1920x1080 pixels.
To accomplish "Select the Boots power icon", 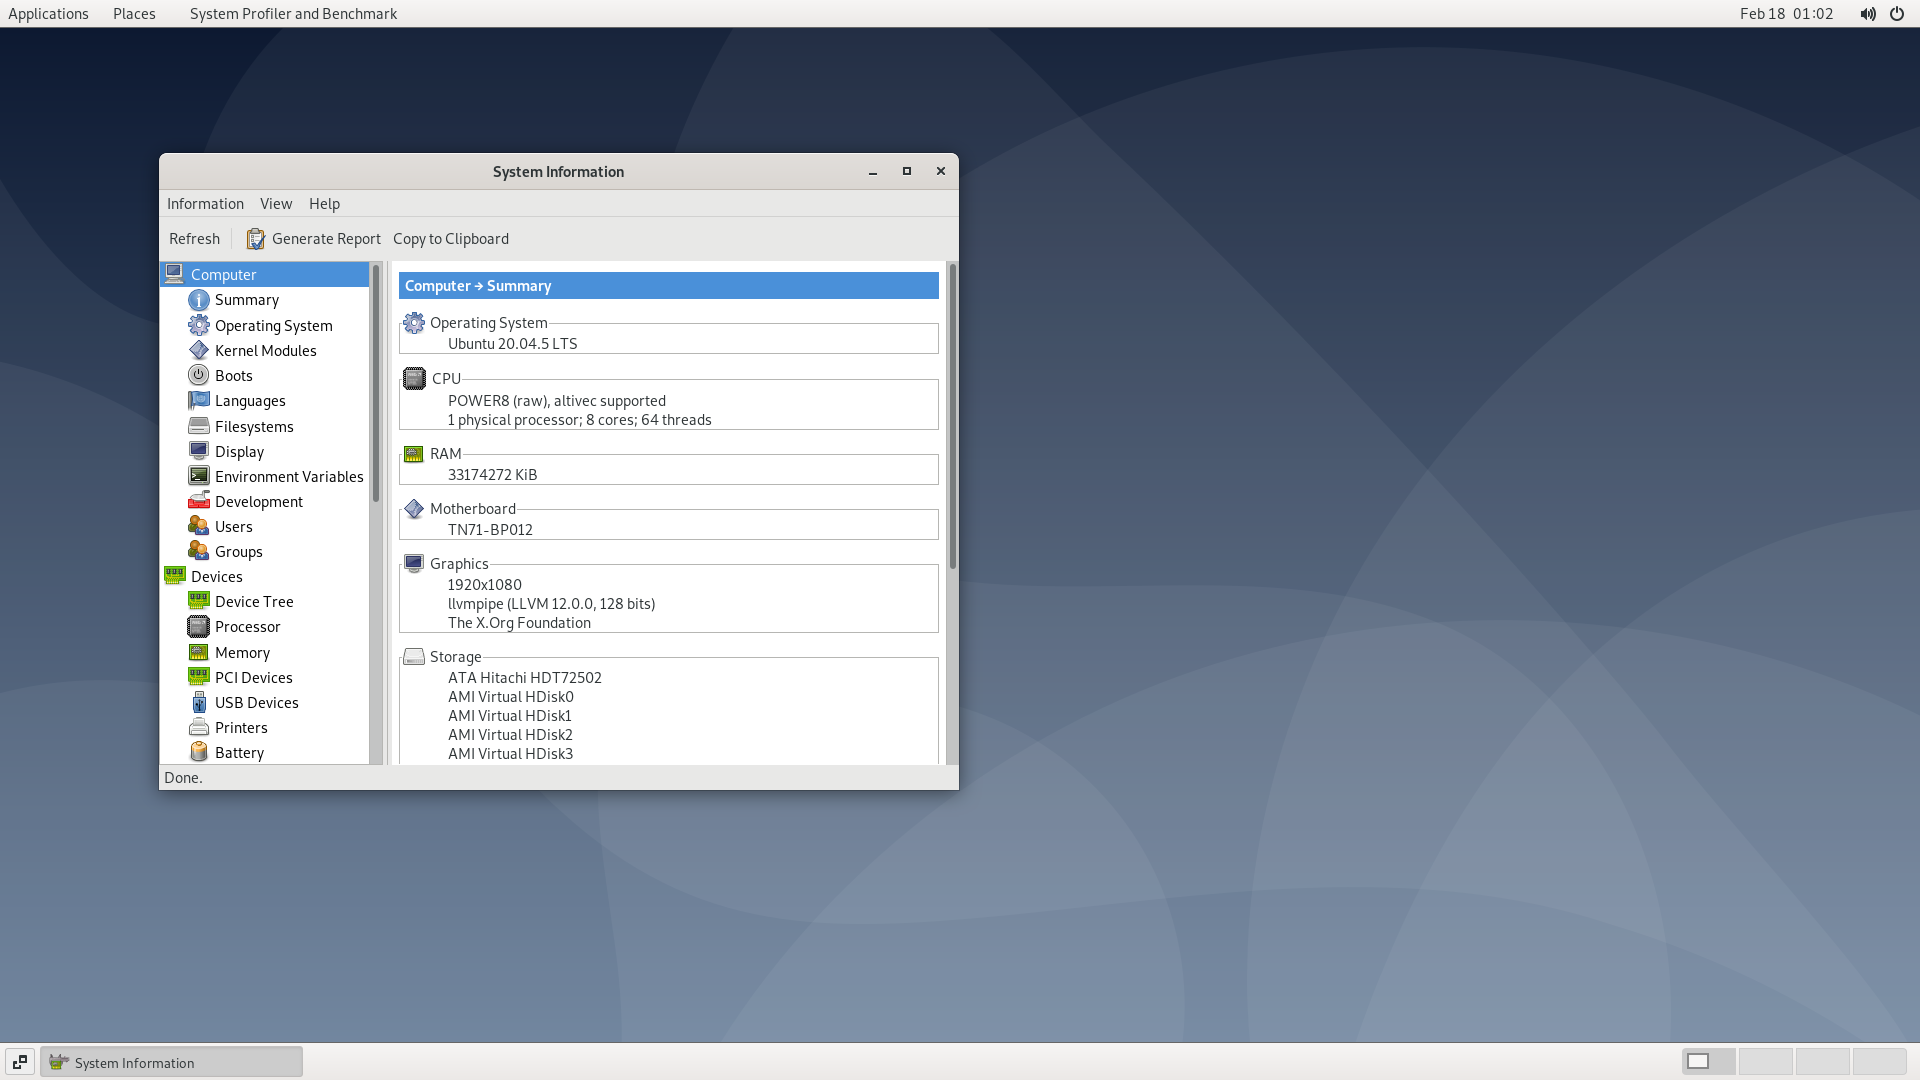I will click(x=199, y=376).
